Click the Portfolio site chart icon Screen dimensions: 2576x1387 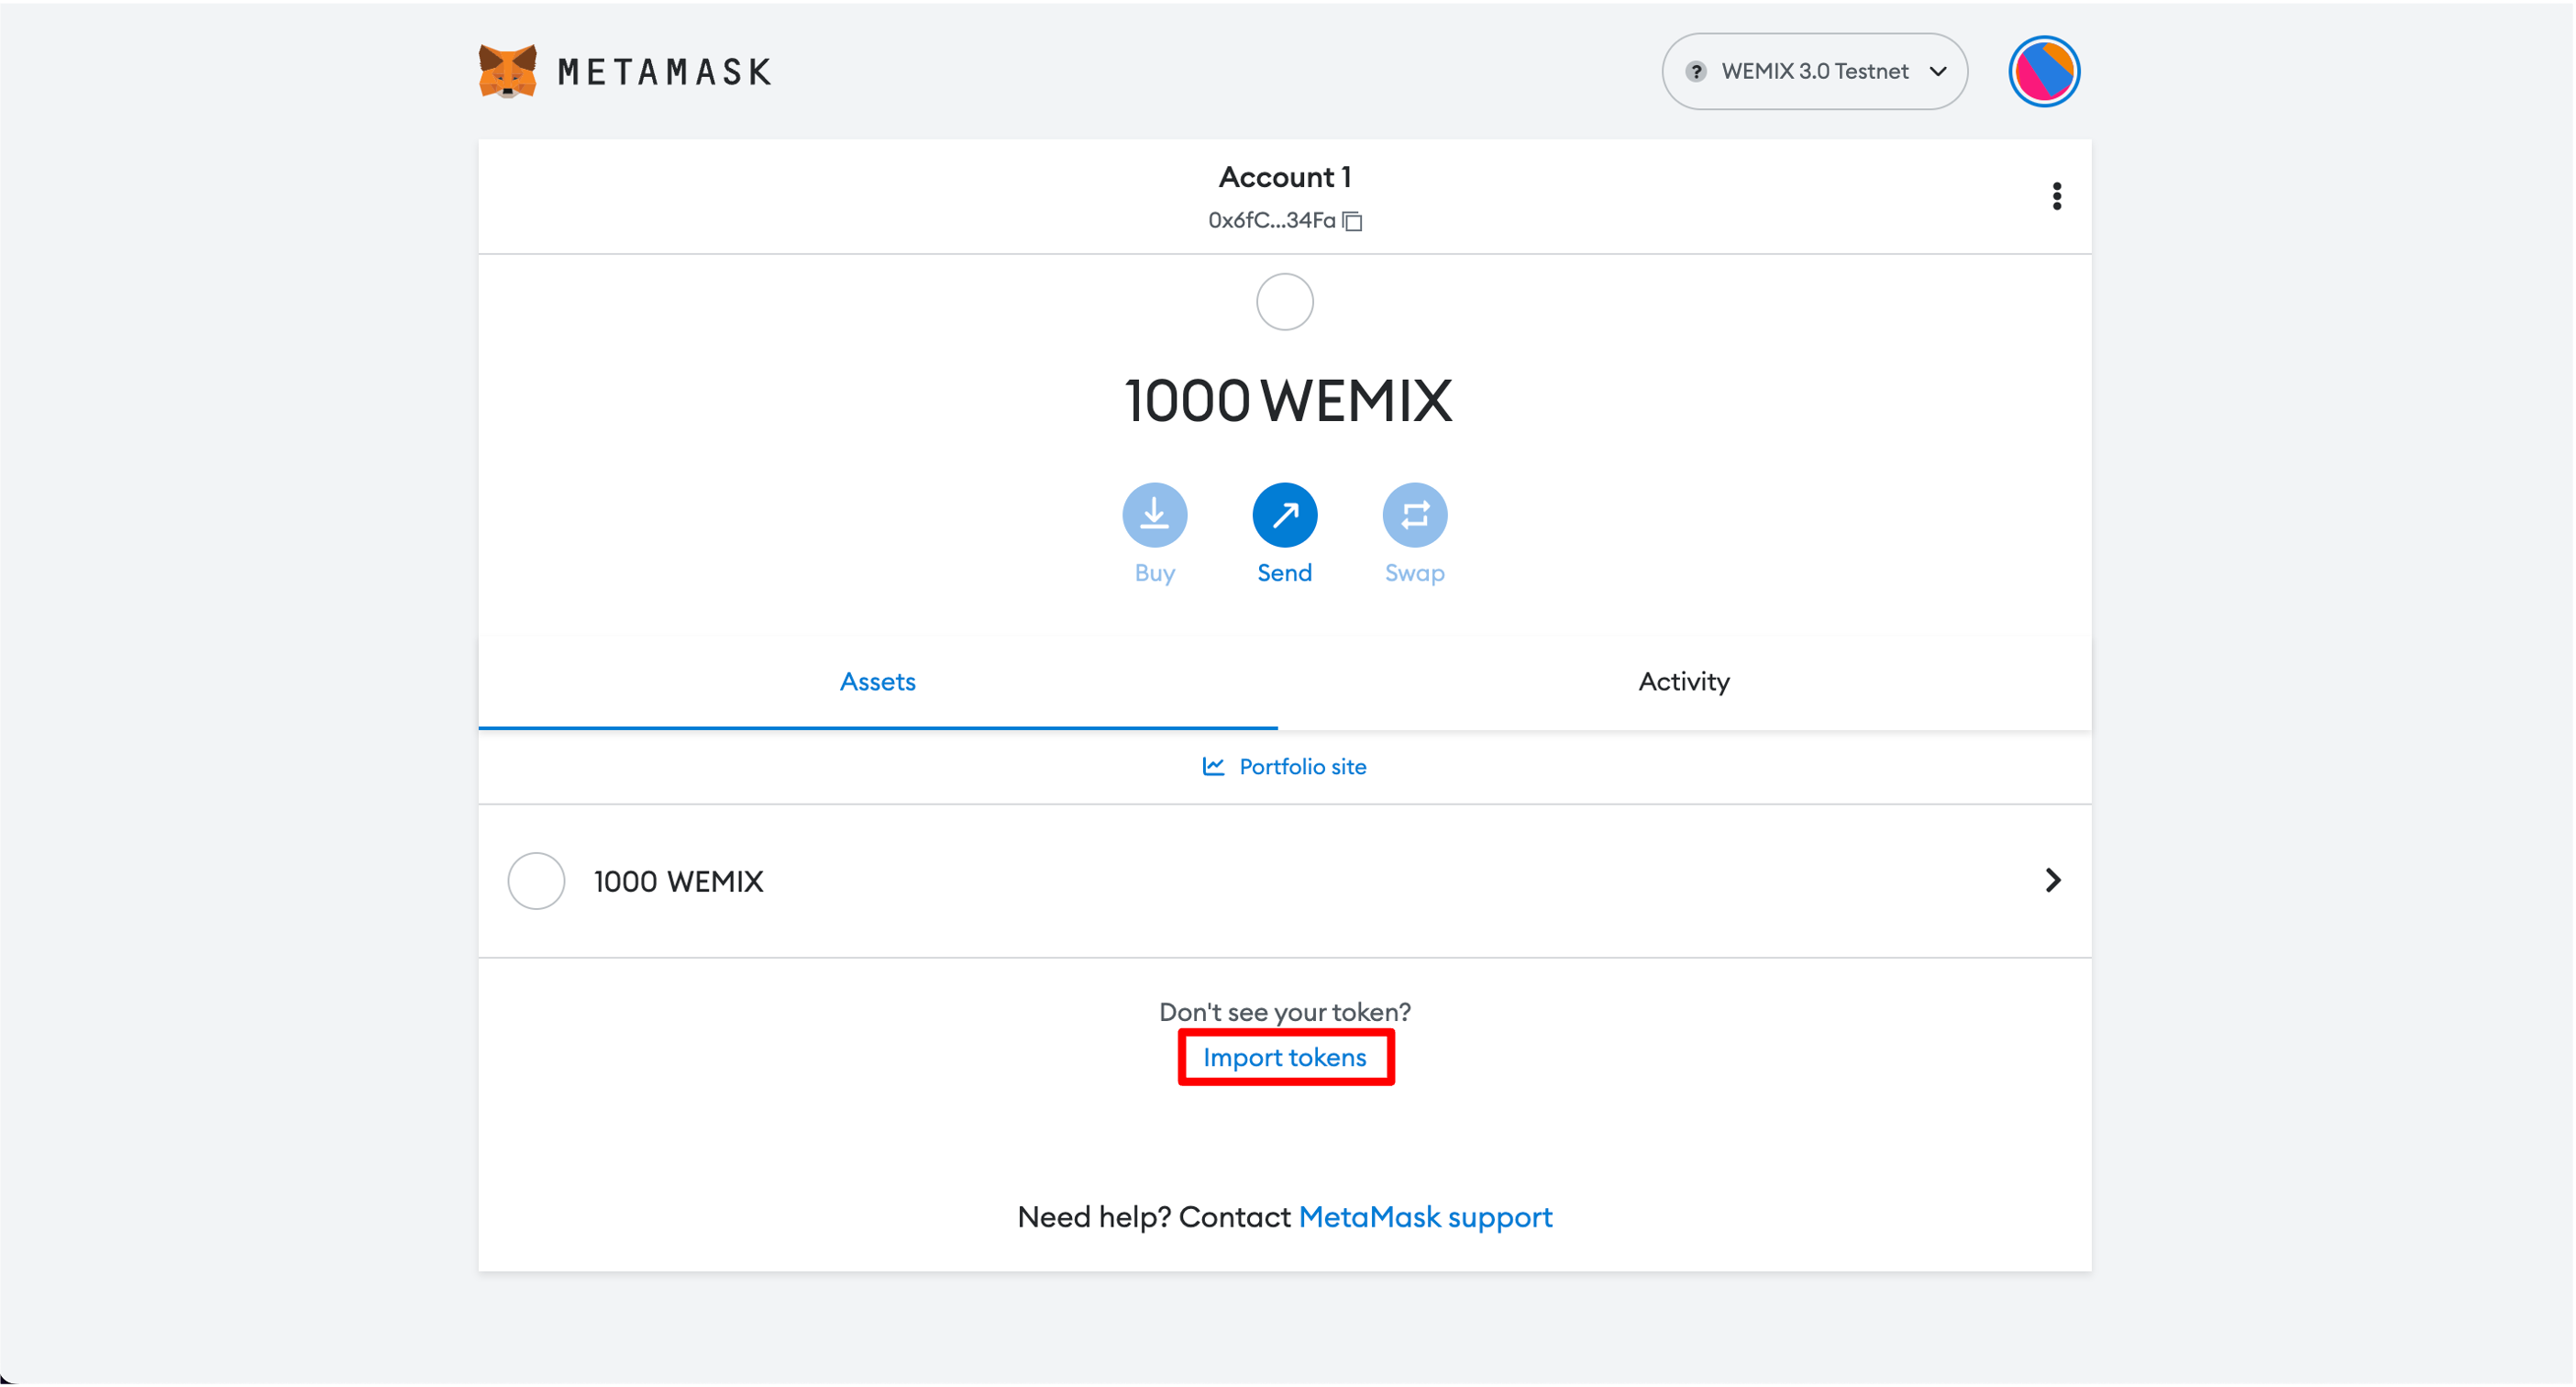[x=1214, y=767]
